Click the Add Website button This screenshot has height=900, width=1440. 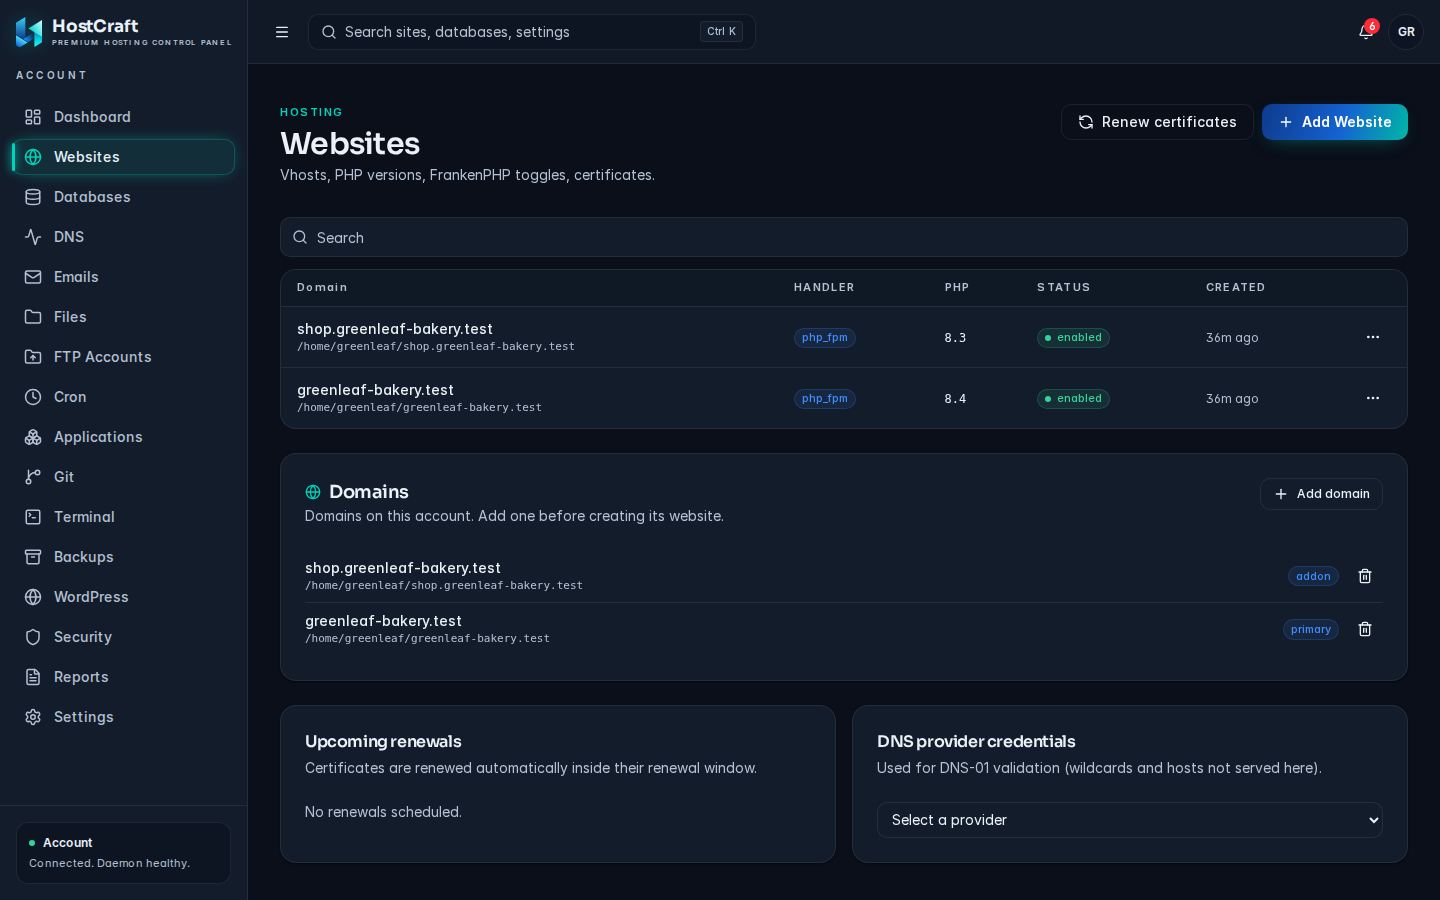pyautogui.click(x=1335, y=122)
